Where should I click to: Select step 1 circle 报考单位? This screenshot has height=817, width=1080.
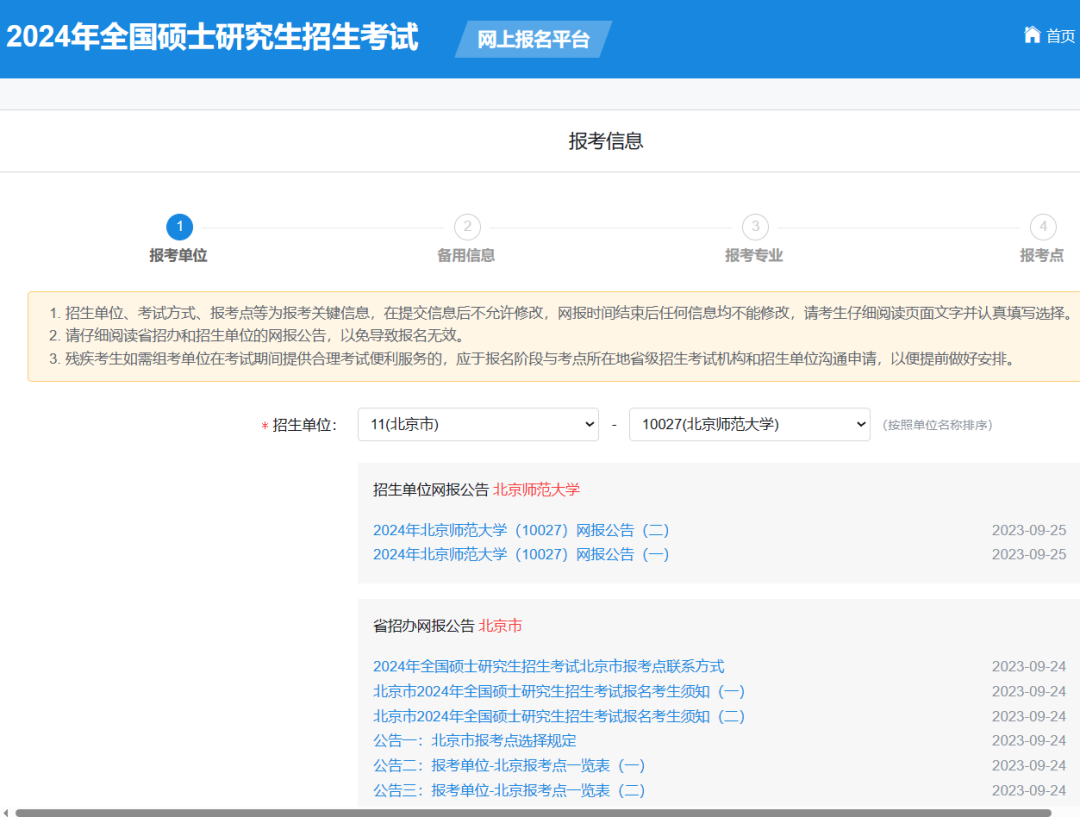[x=180, y=227]
